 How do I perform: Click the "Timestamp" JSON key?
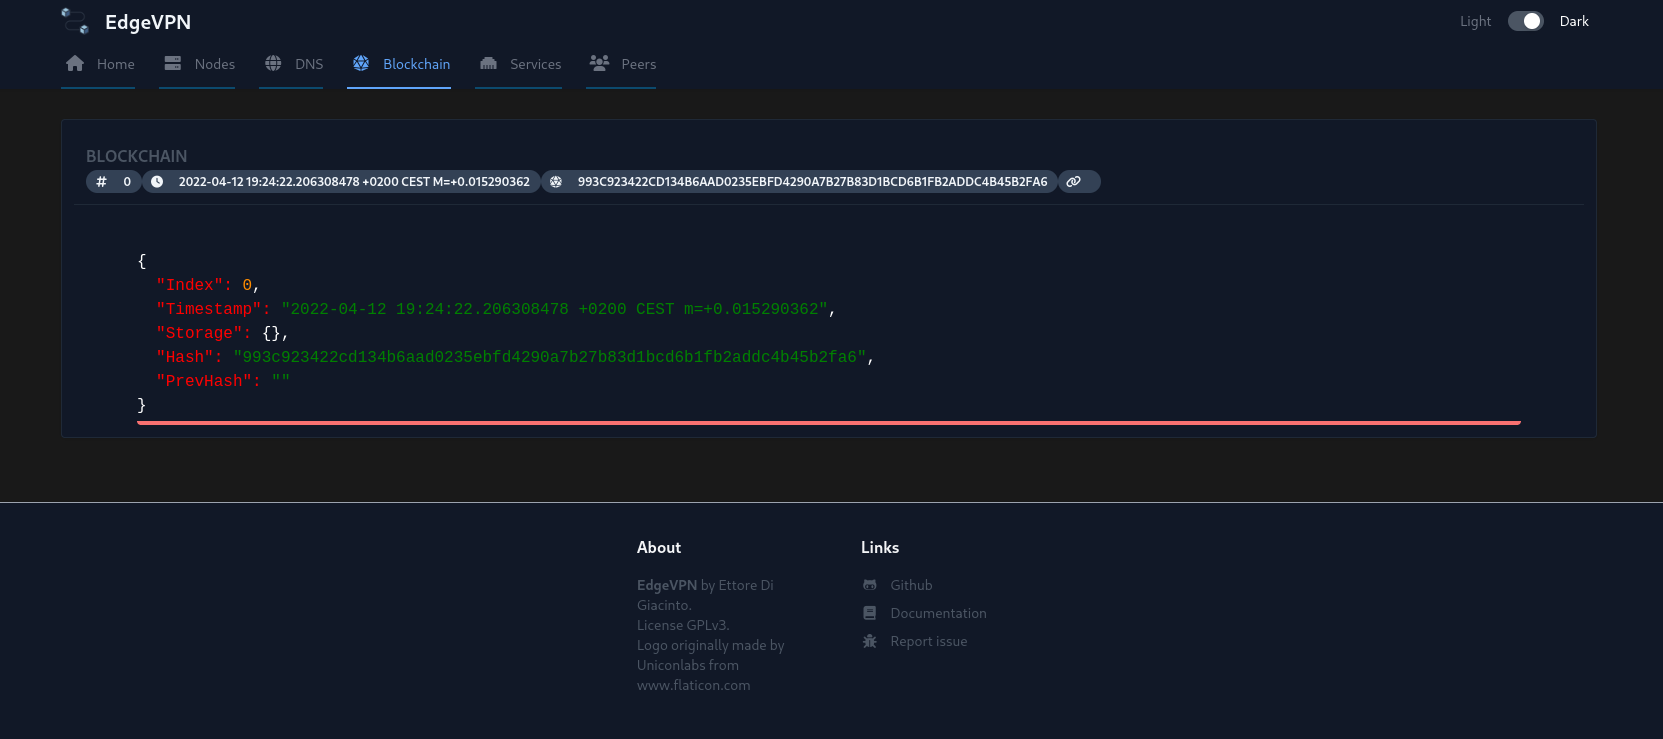point(213,309)
